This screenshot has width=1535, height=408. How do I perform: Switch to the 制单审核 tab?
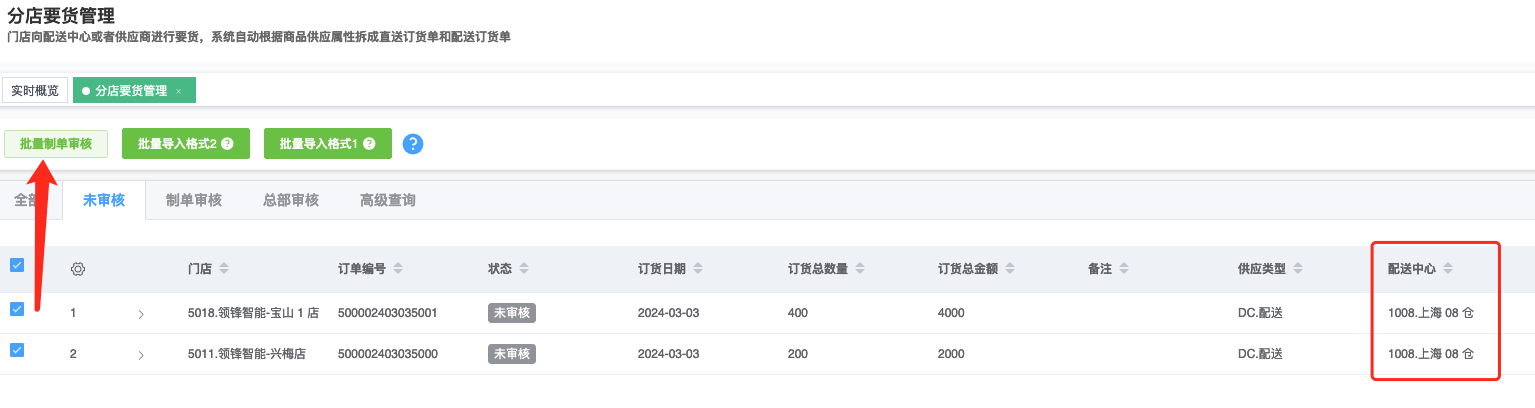coord(194,200)
